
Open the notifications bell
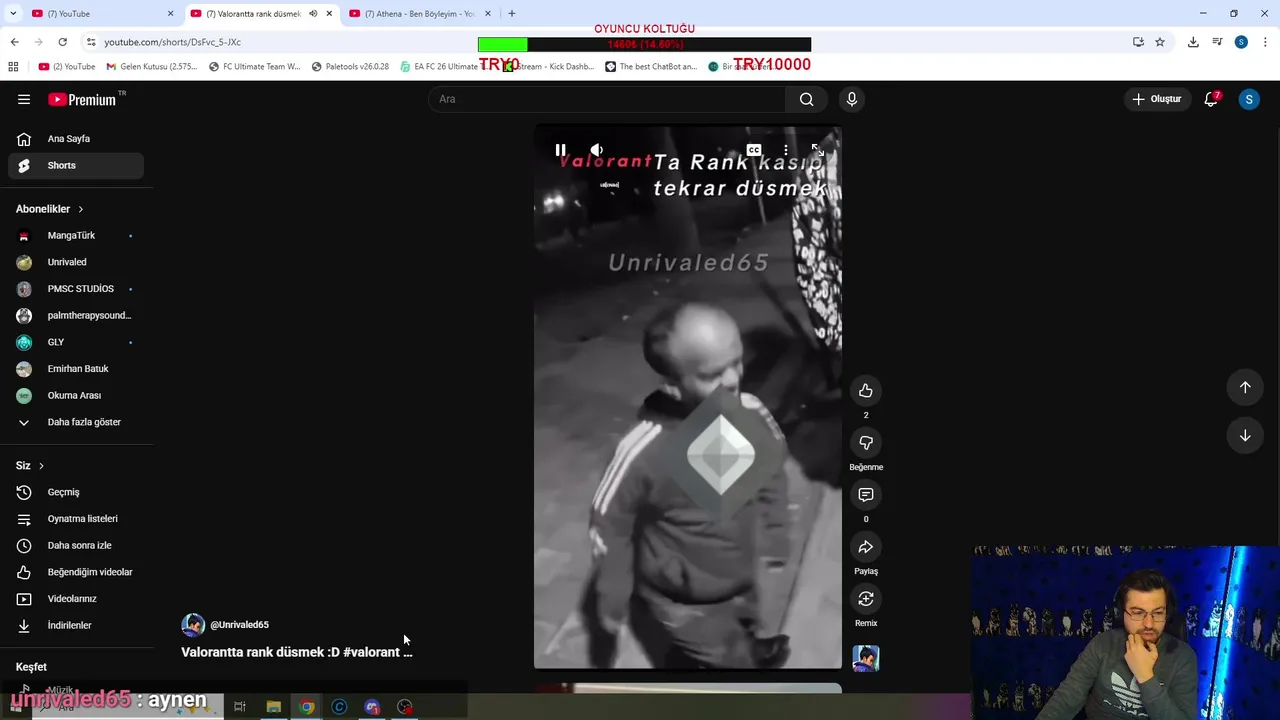[1211, 99]
